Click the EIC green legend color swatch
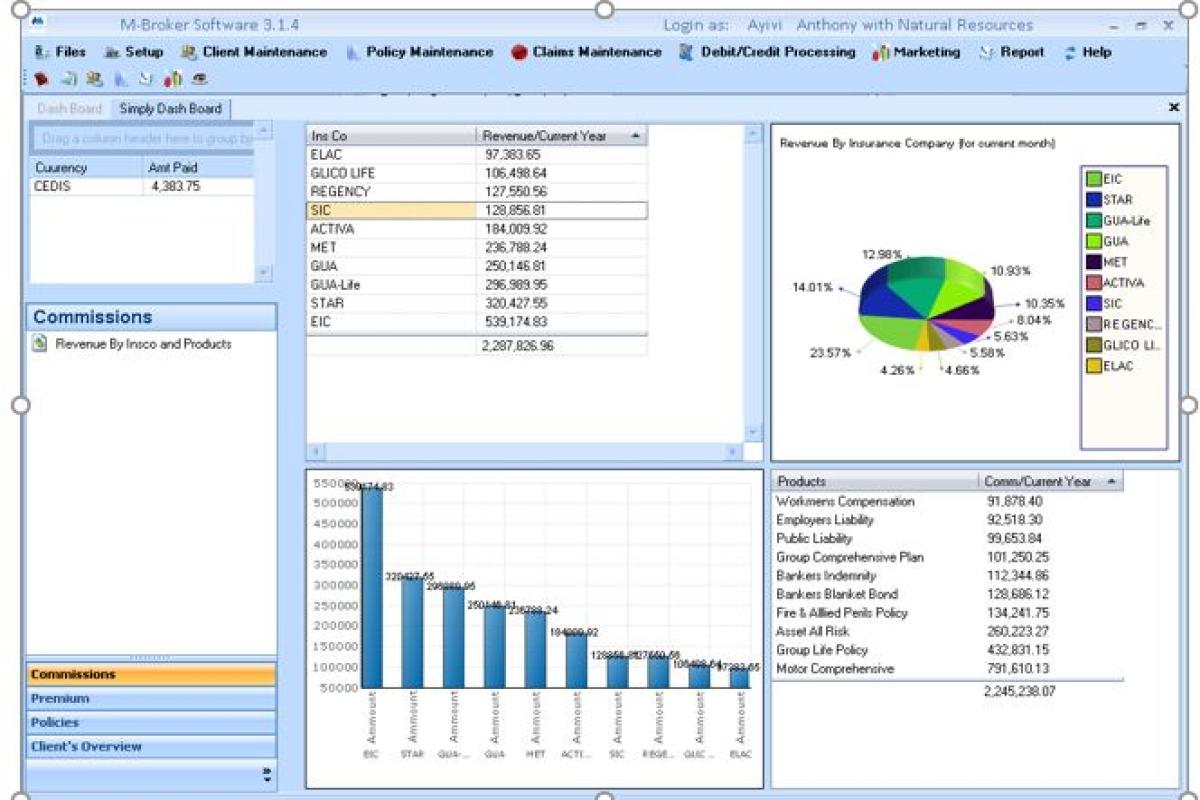 pyautogui.click(x=1094, y=179)
